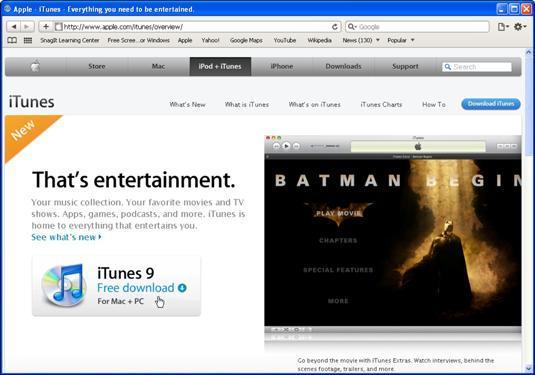Expand the News (130) bookmarks dropdown
This screenshot has width=535, height=375.
(361, 40)
